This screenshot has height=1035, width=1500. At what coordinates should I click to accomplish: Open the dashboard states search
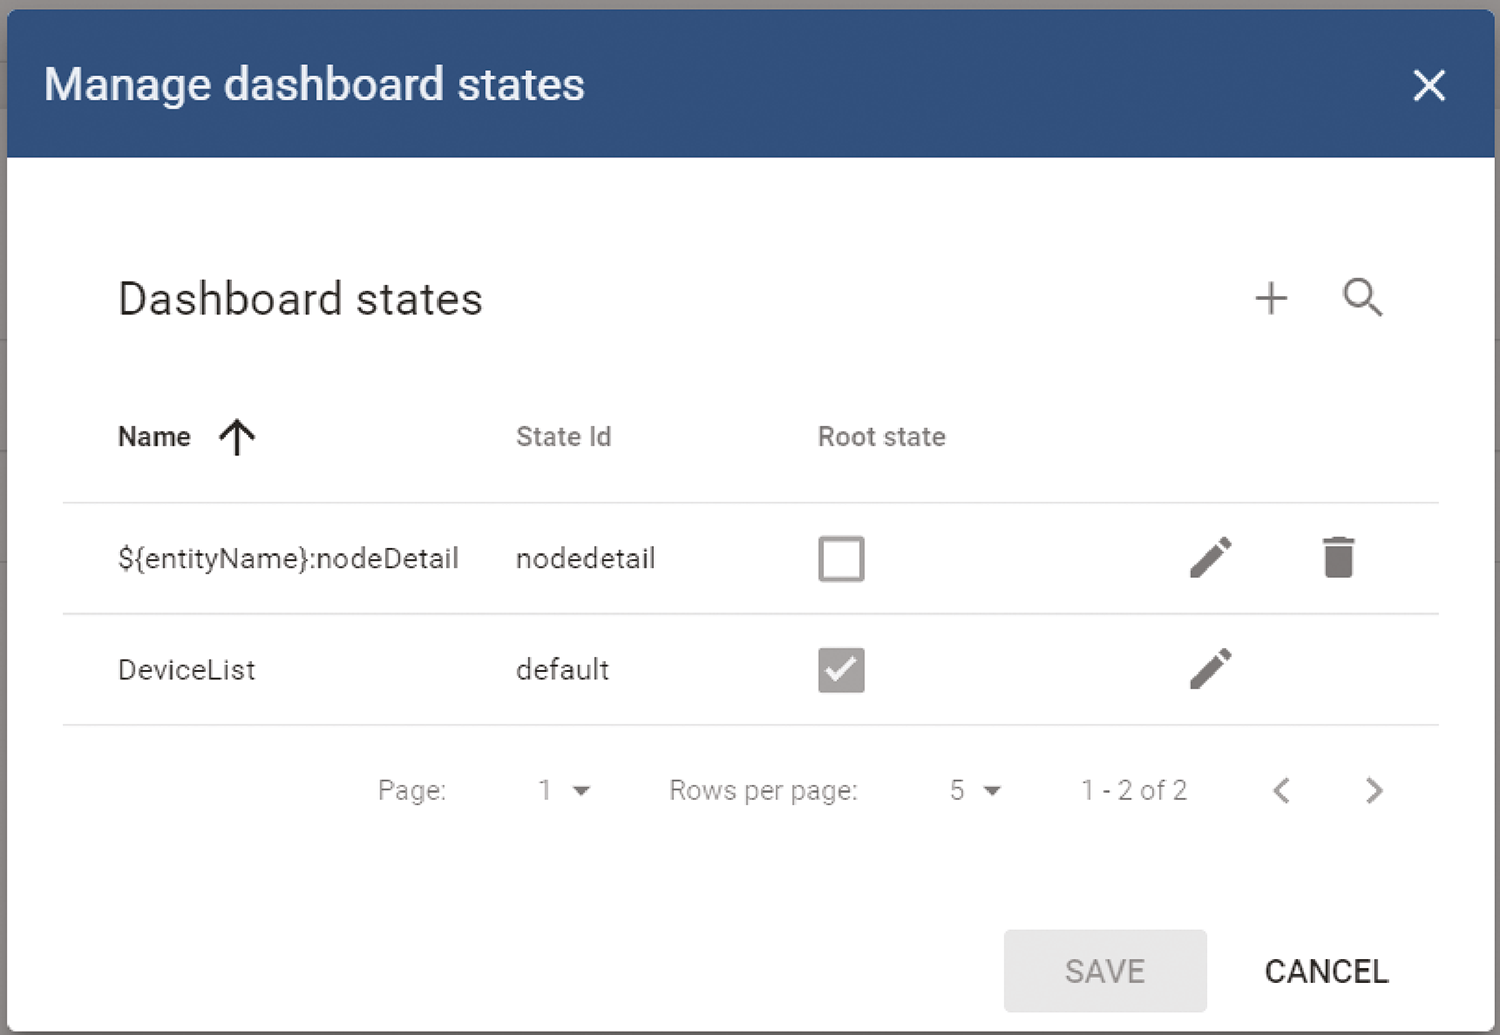click(x=1362, y=298)
